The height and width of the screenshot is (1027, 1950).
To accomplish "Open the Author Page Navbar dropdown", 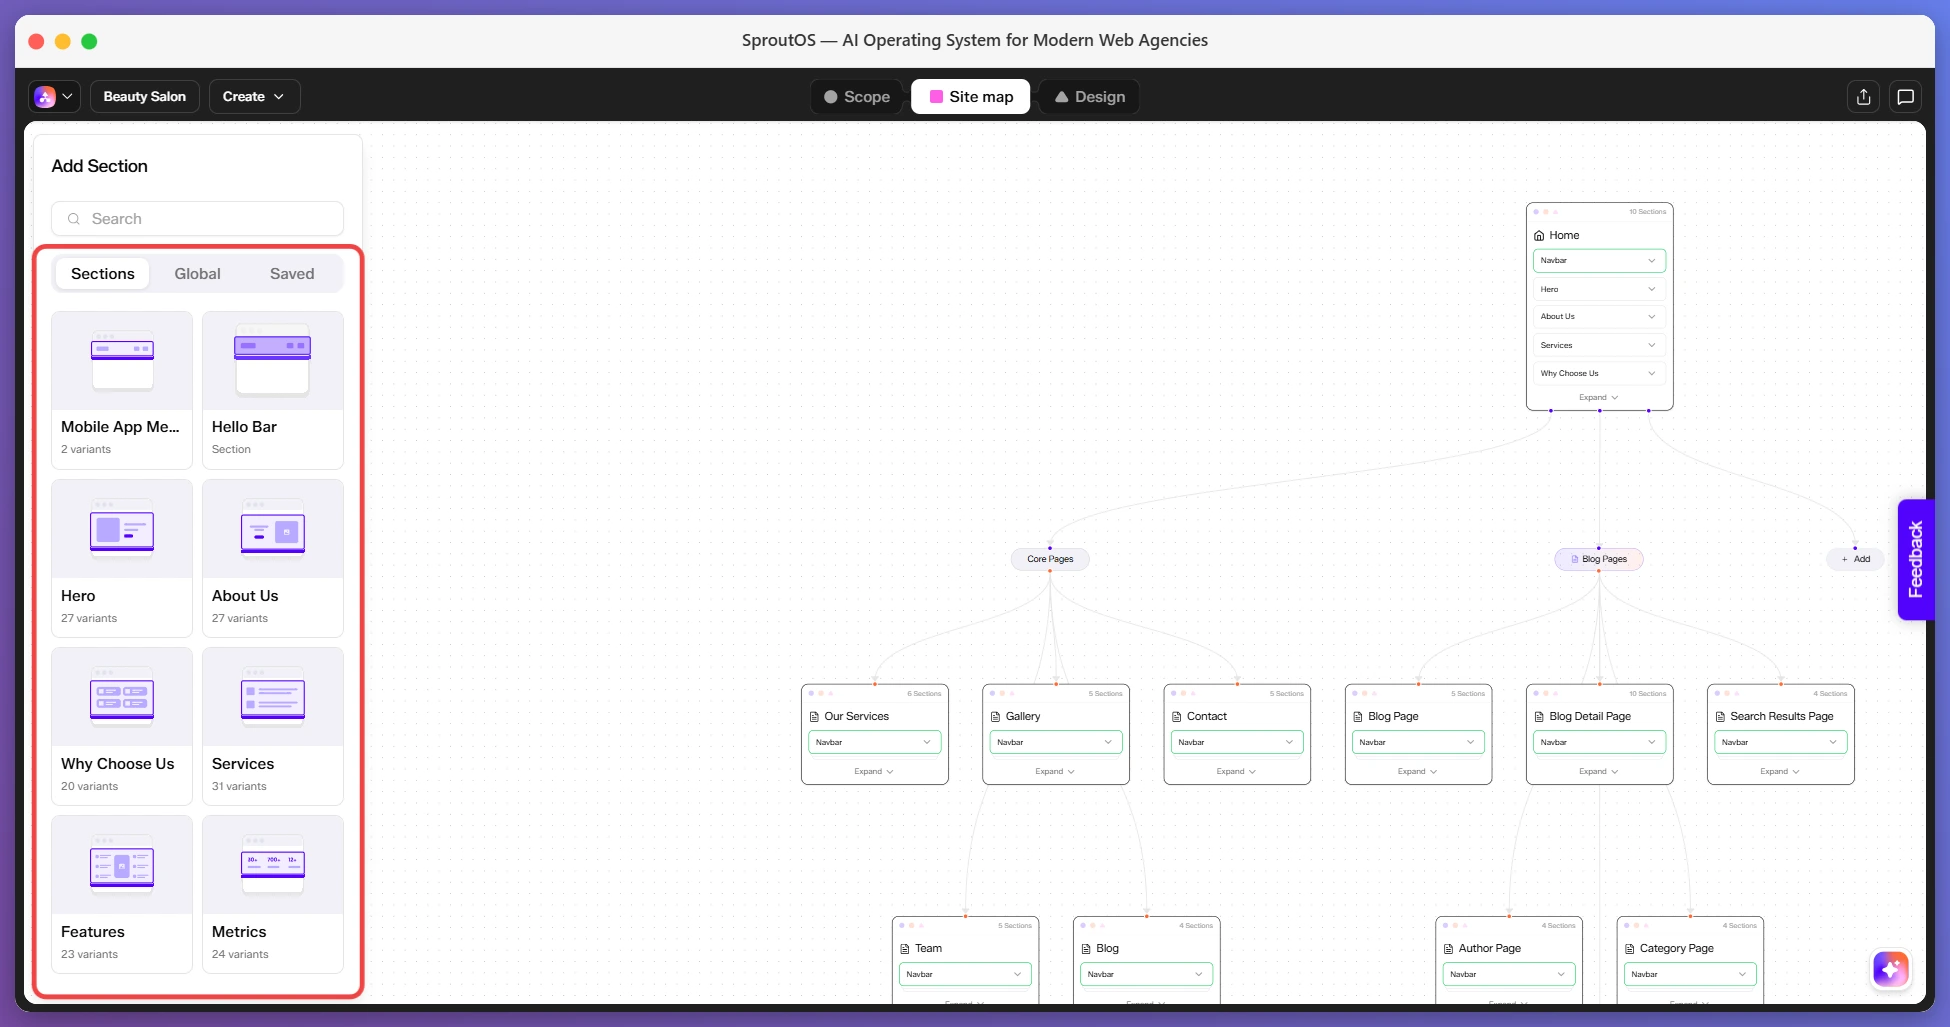I will coord(1509,974).
